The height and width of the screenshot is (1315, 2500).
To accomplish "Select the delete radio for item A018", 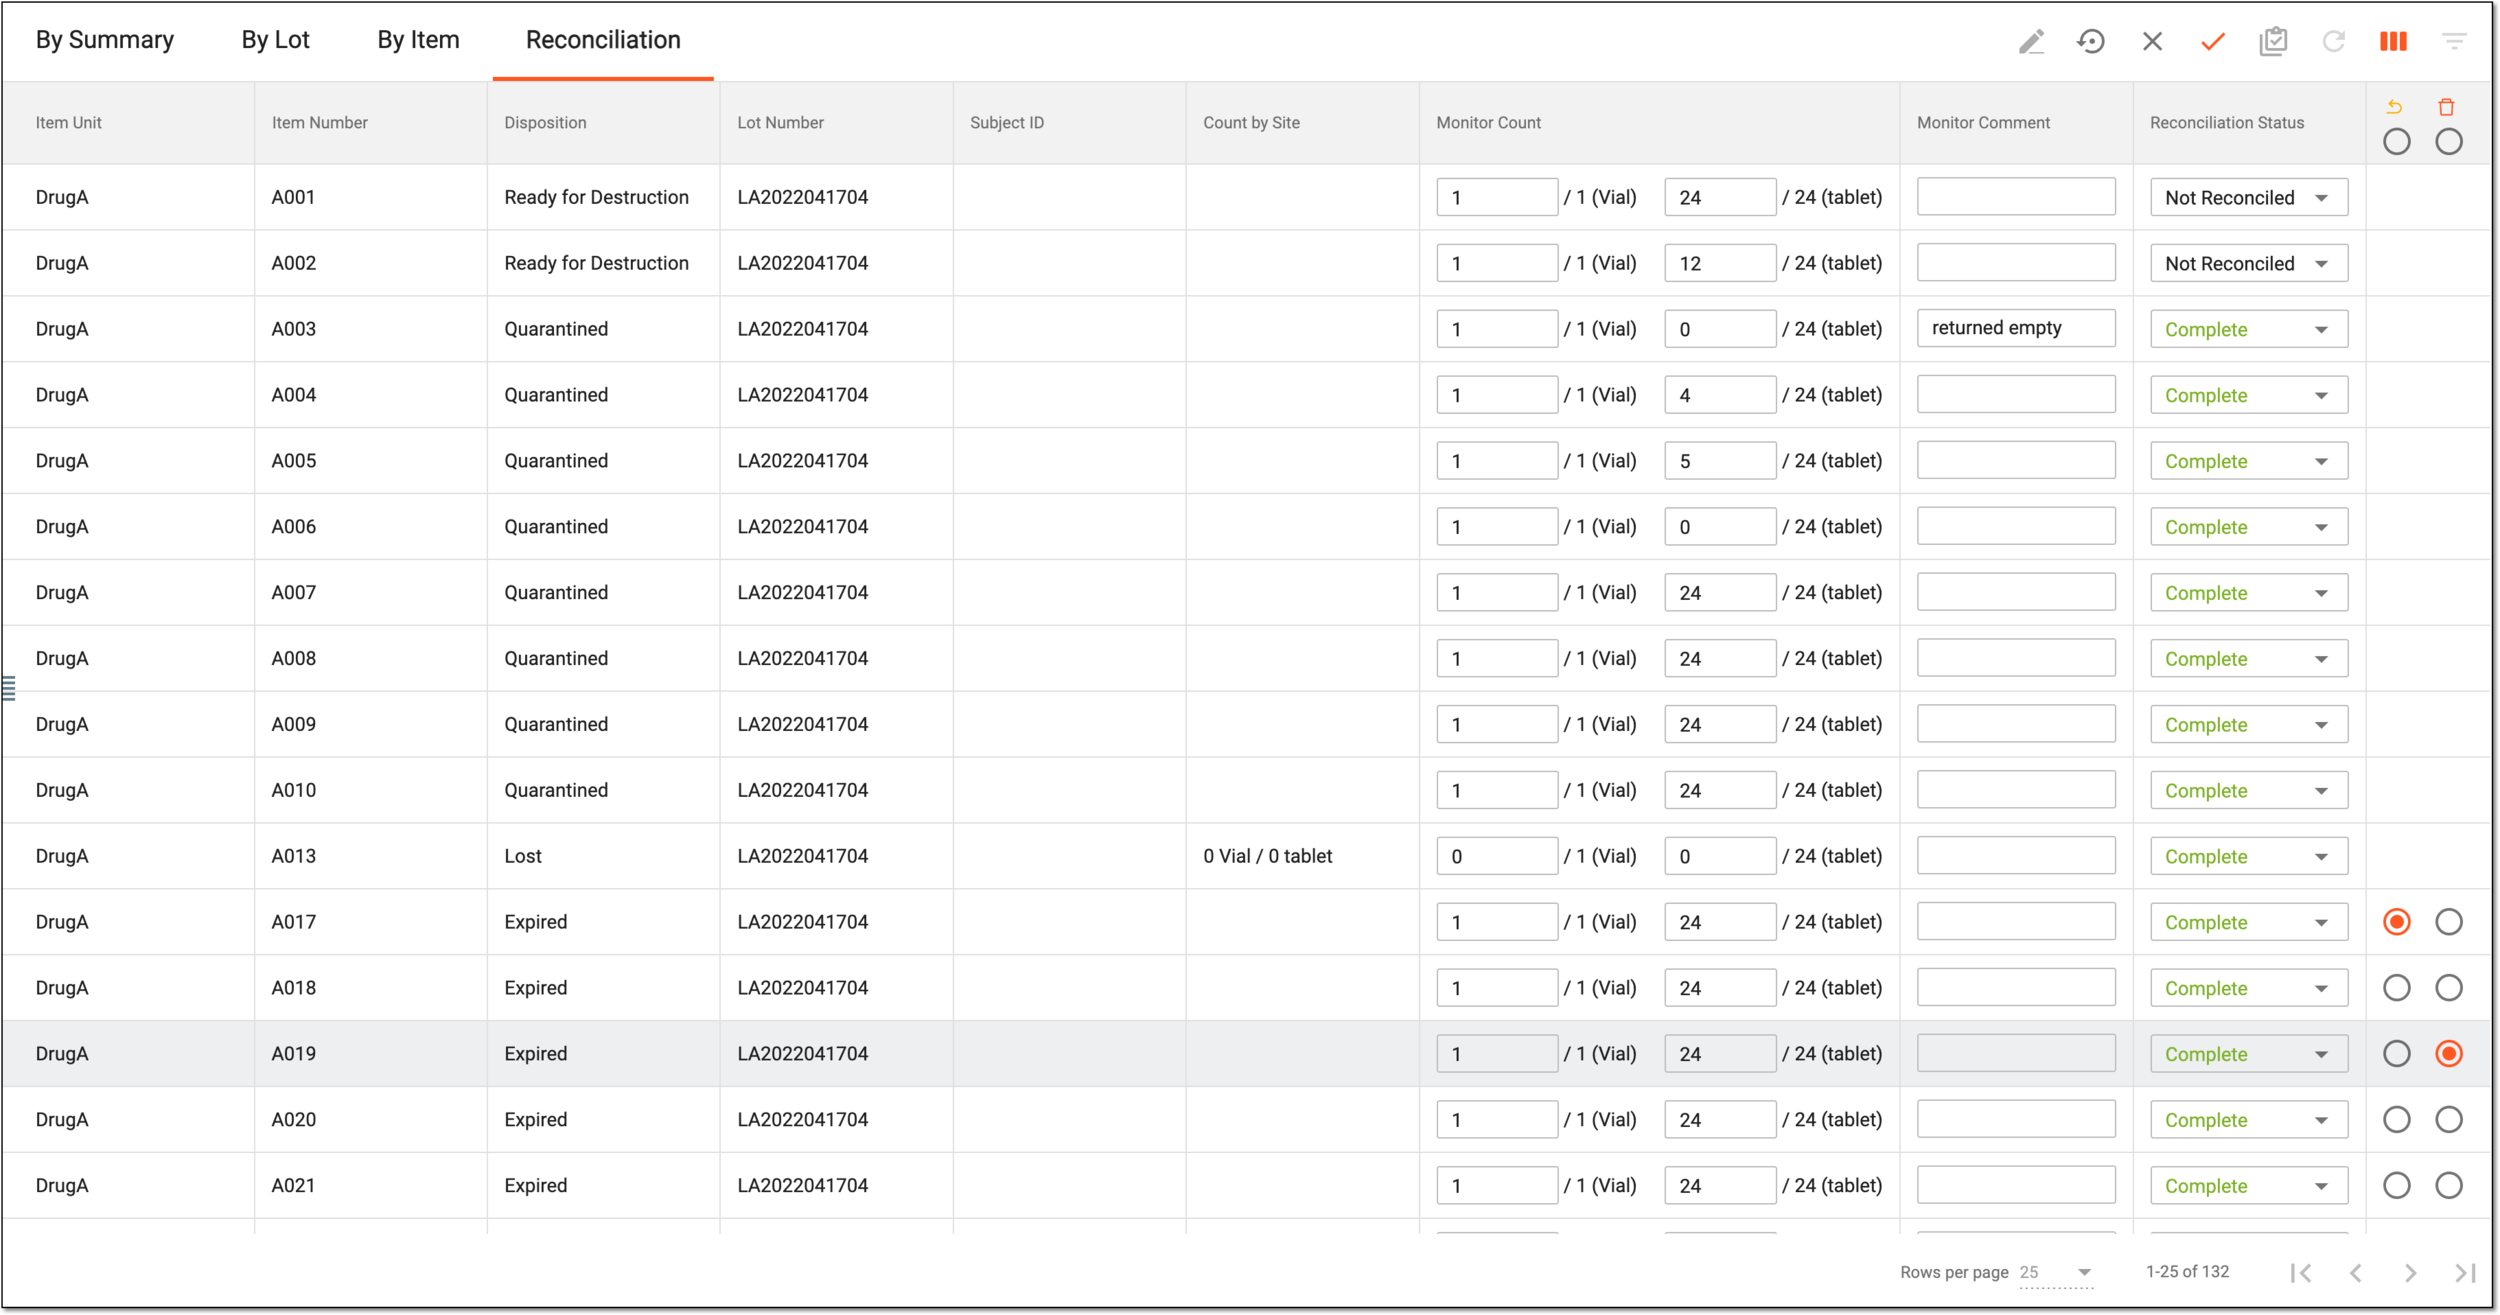I will (2449, 988).
